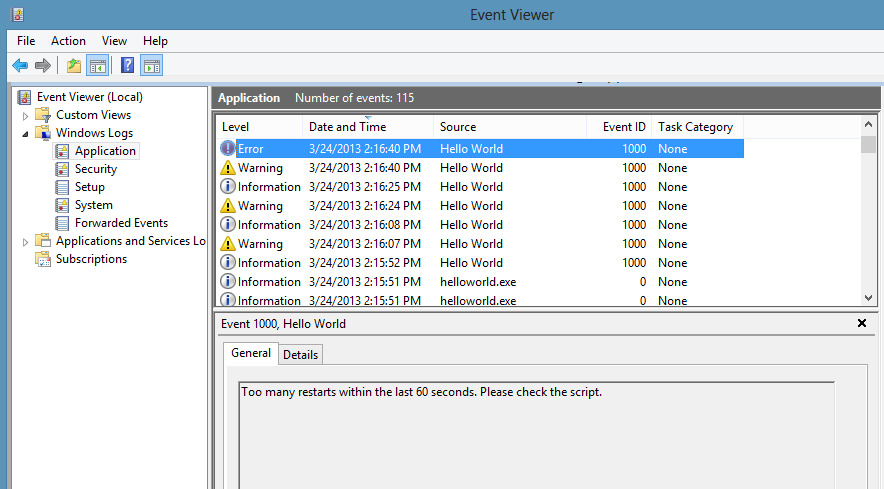Screen dimensions: 884x489
Task: Select the Information event at 2:16:08 PM
Action: point(481,224)
